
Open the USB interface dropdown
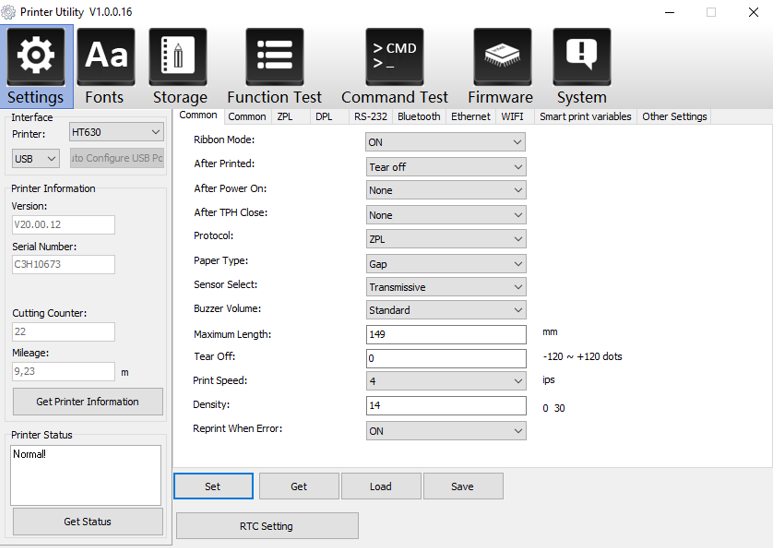(x=36, y=158)
